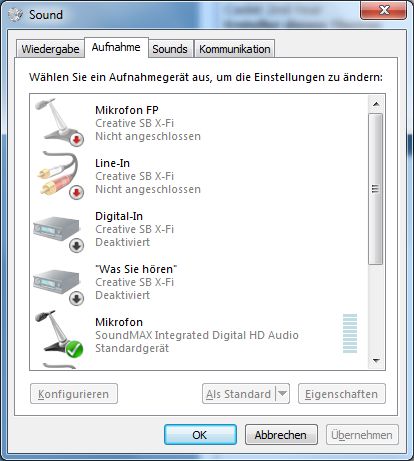The width and height of the screenshot is (414, 461).
Task: Open the Sounds tab
Action: pos(170,49)
